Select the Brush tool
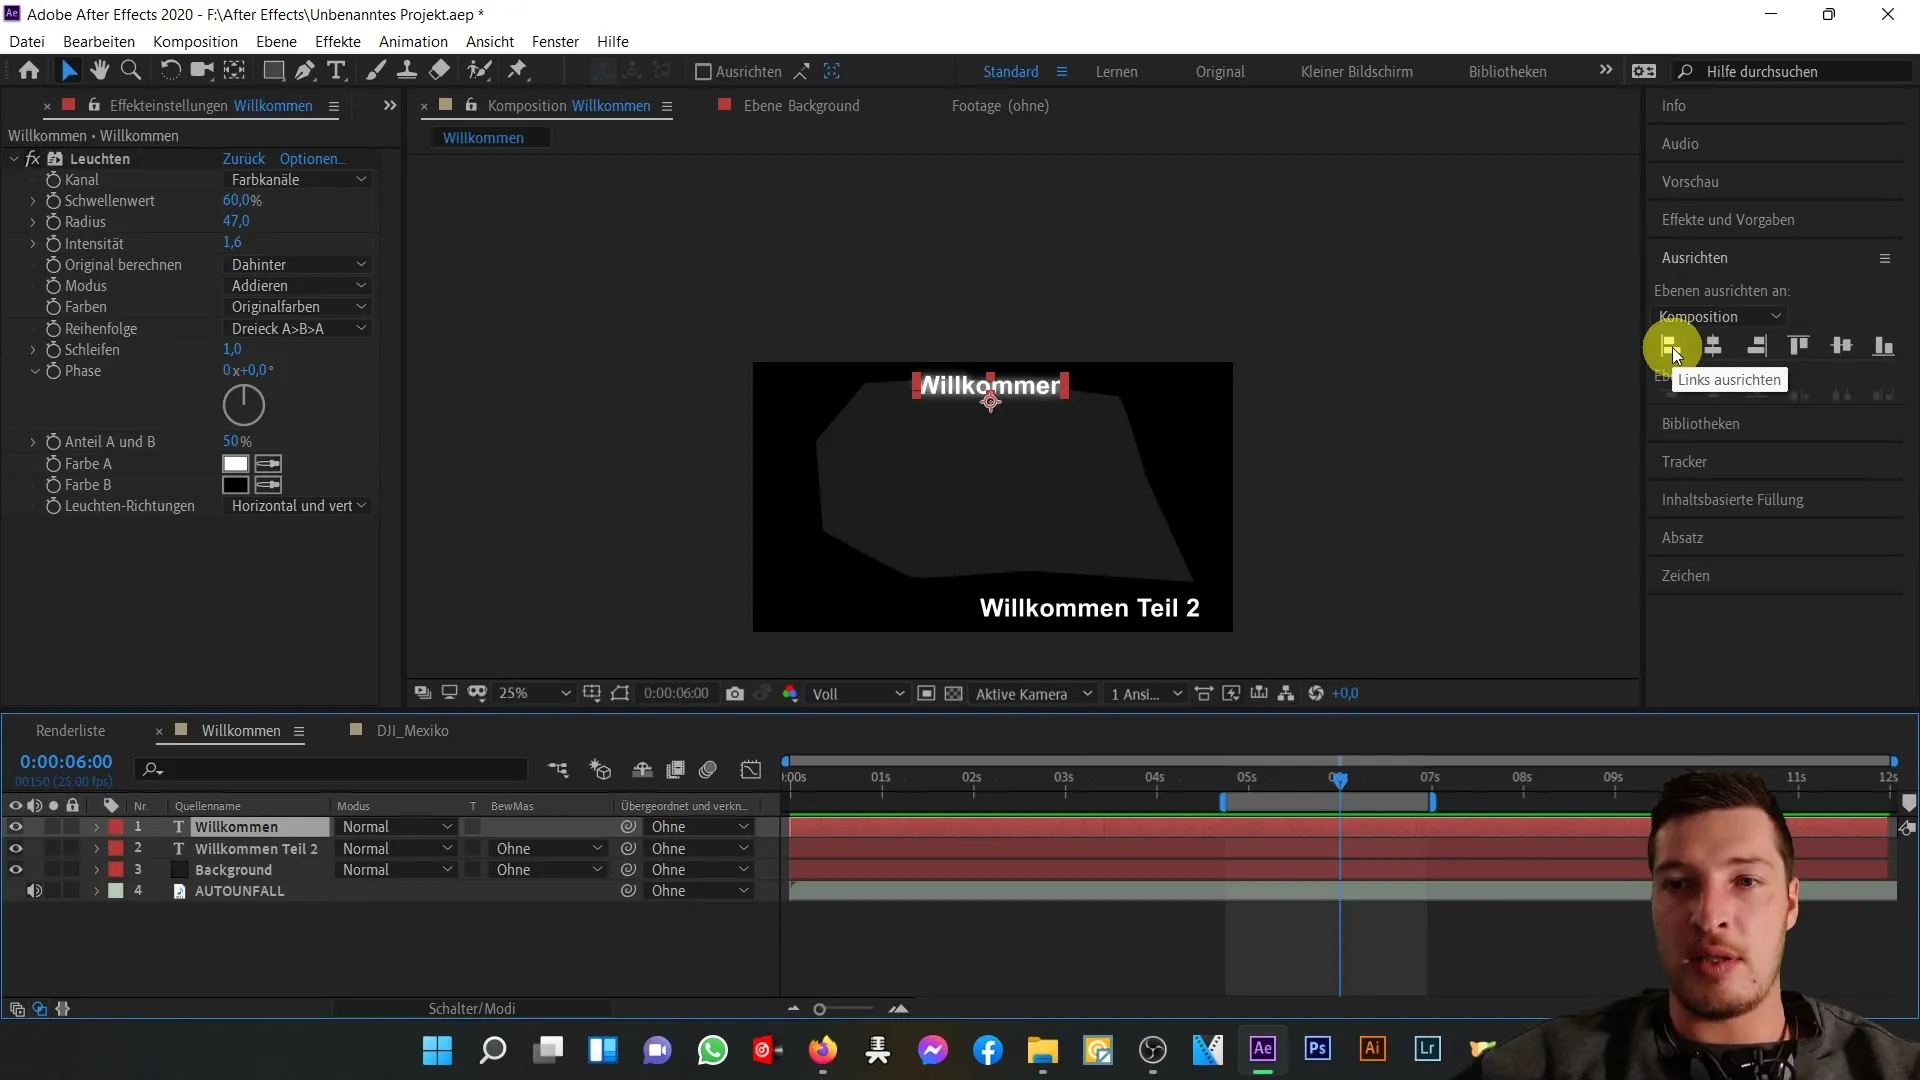The width and height of the screenshot is (1920, 1080). [375, 71]
